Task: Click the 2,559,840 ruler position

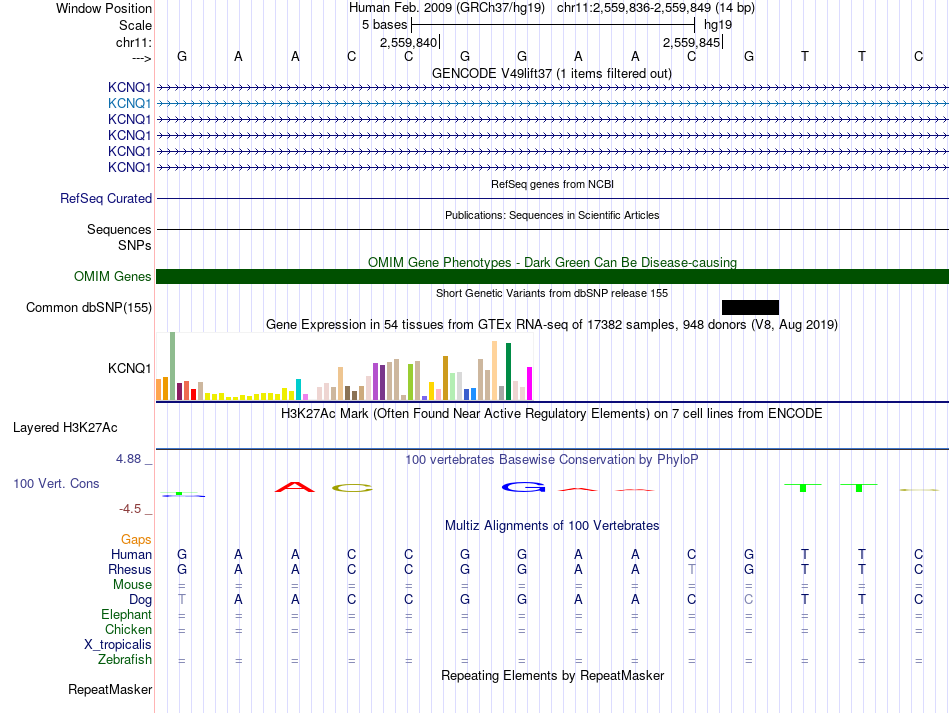Action: click(408, 42)
